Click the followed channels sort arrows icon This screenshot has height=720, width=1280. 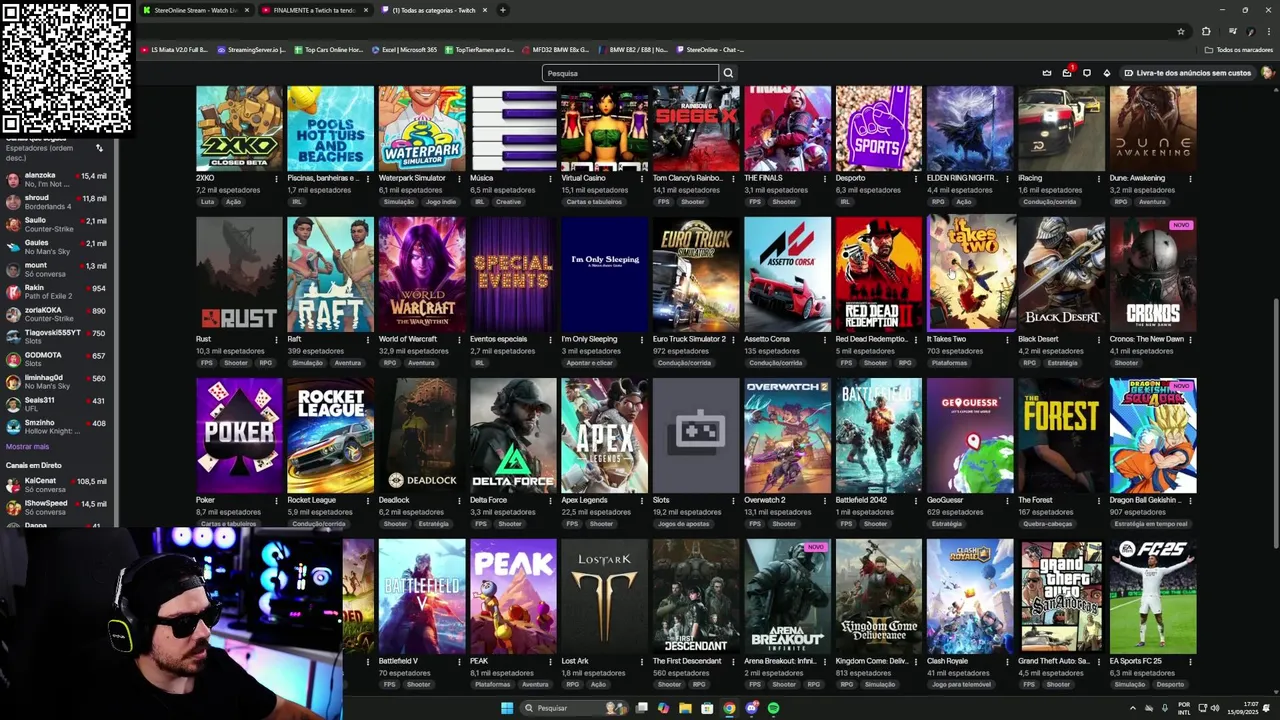[99, 148]
